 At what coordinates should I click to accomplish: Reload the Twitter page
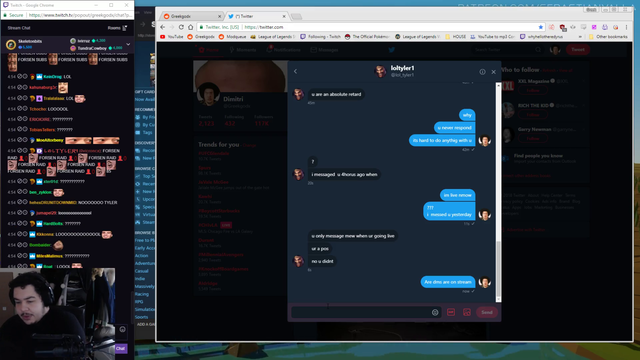(181, 27)
